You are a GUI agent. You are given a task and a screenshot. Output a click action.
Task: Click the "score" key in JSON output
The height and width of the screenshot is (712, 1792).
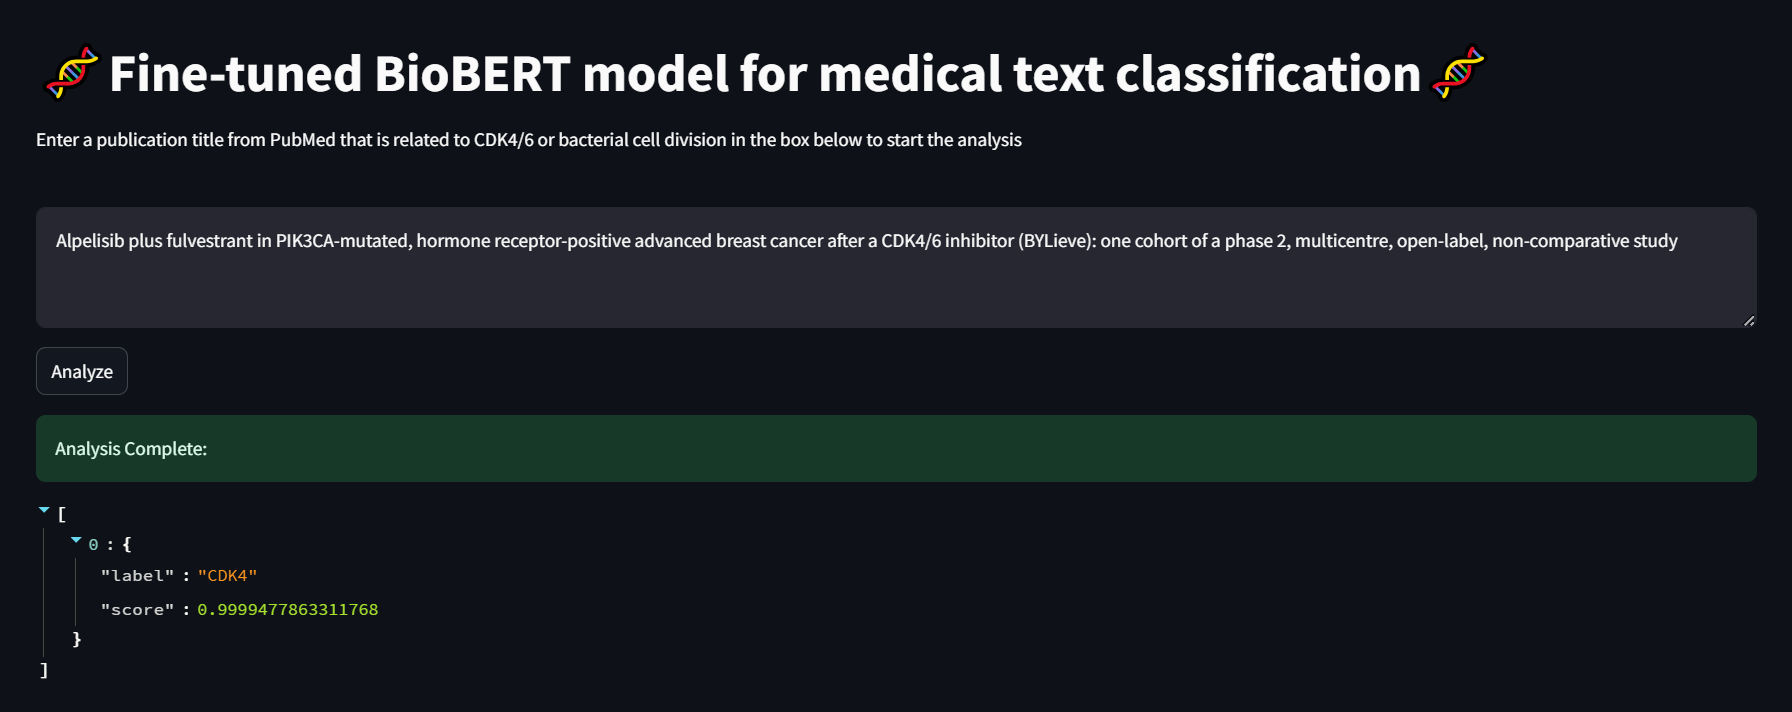[137, 610]
